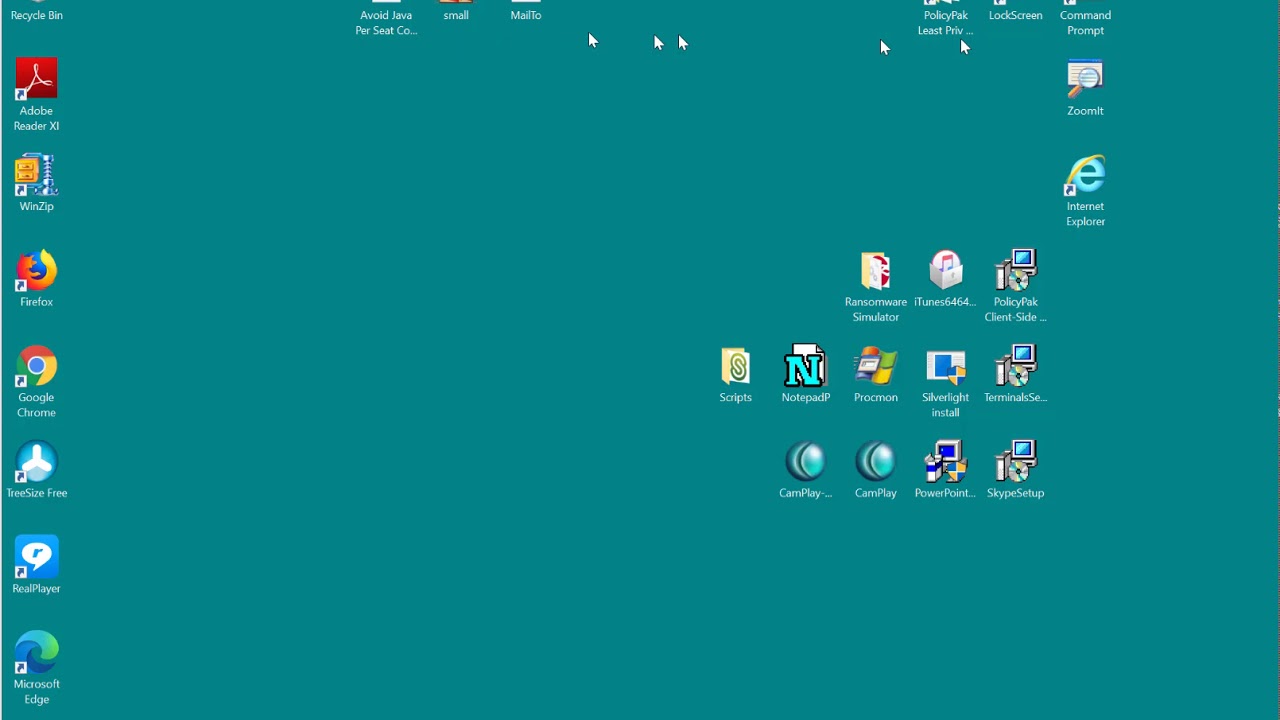Select the NotepadP desktop icon

805,367
